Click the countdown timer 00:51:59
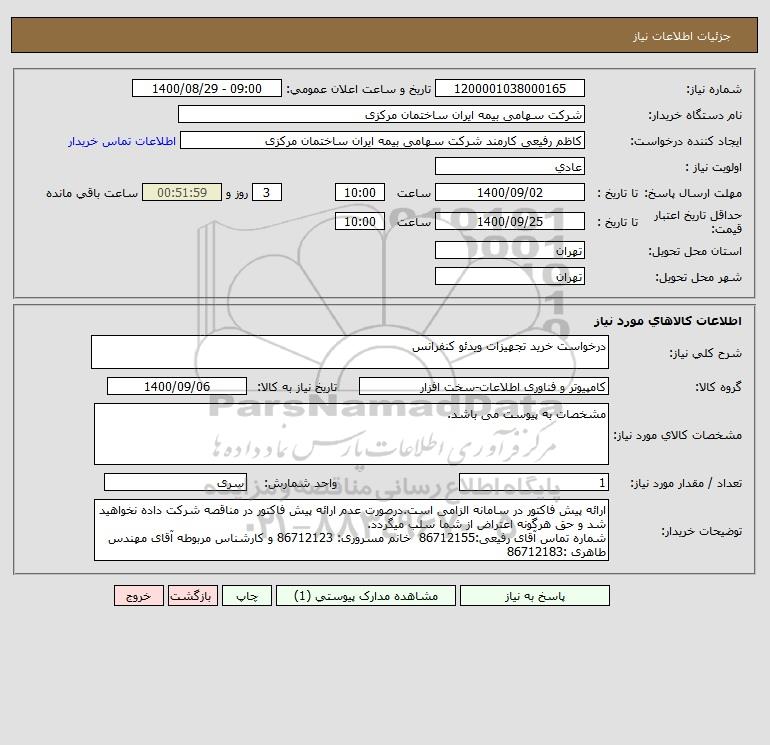Screen dimensions: 770x745 coord(182,193)
